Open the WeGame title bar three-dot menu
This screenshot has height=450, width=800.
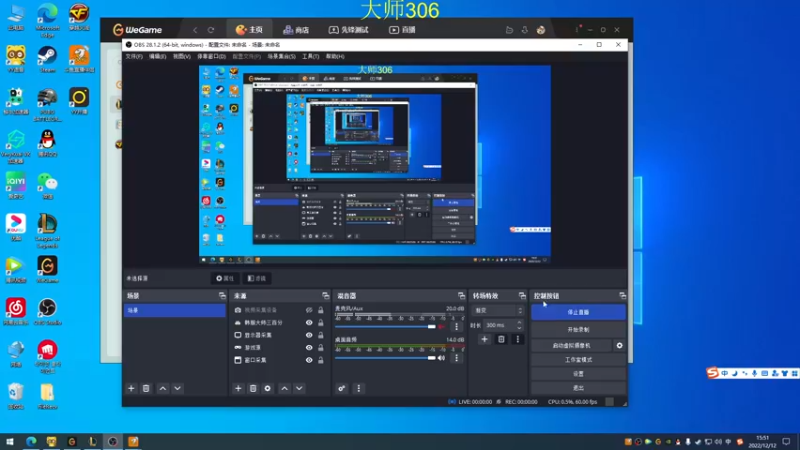(577, 30)
